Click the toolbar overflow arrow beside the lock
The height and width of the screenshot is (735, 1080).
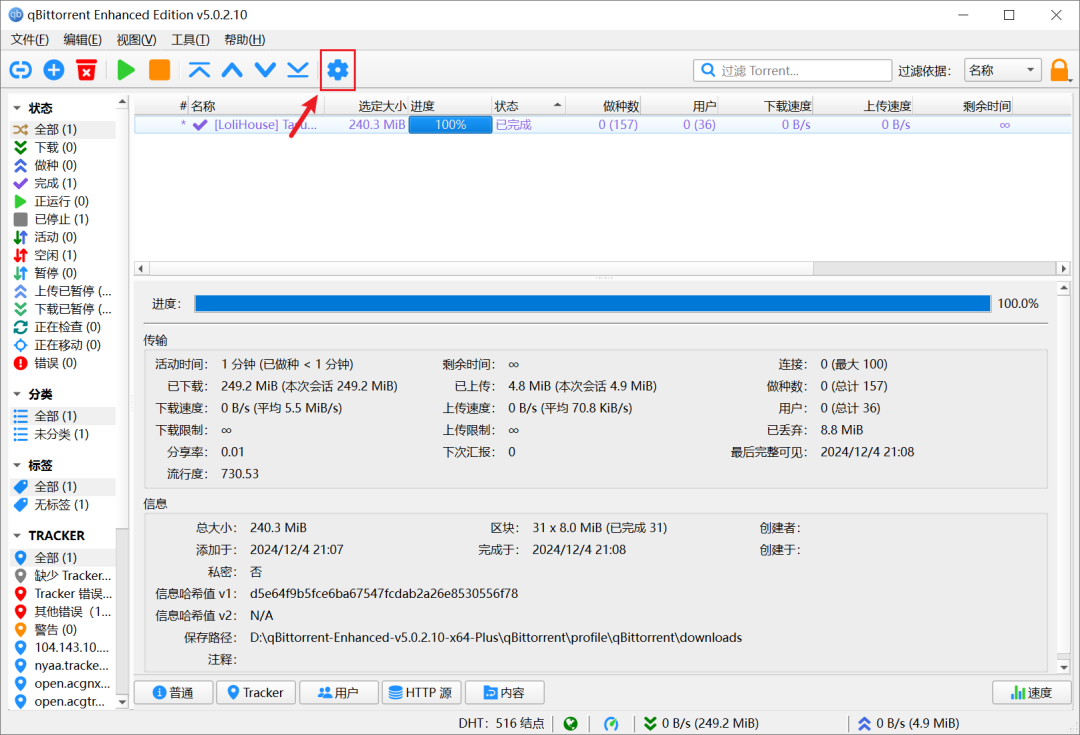pyautogui.click(x=1071, y=80)
